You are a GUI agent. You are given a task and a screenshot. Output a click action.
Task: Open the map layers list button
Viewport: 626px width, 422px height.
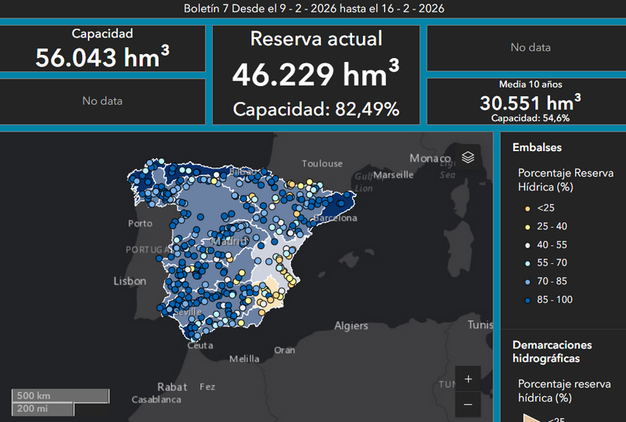tap(468, 157)
